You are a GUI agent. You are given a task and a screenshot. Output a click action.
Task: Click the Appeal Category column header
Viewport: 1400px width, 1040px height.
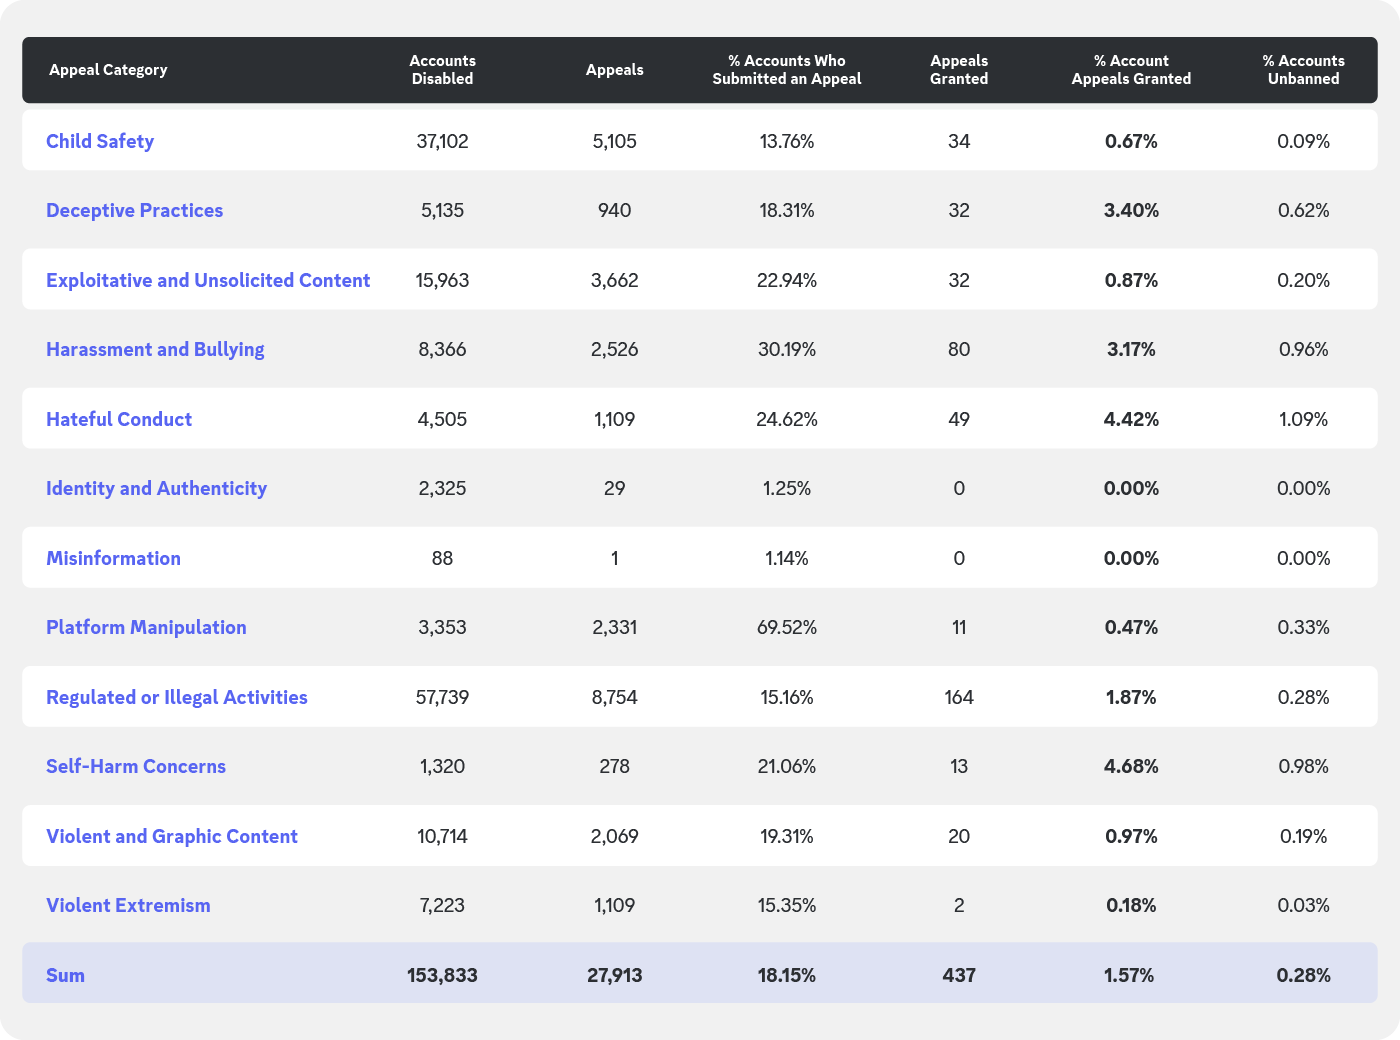[108, 70]
